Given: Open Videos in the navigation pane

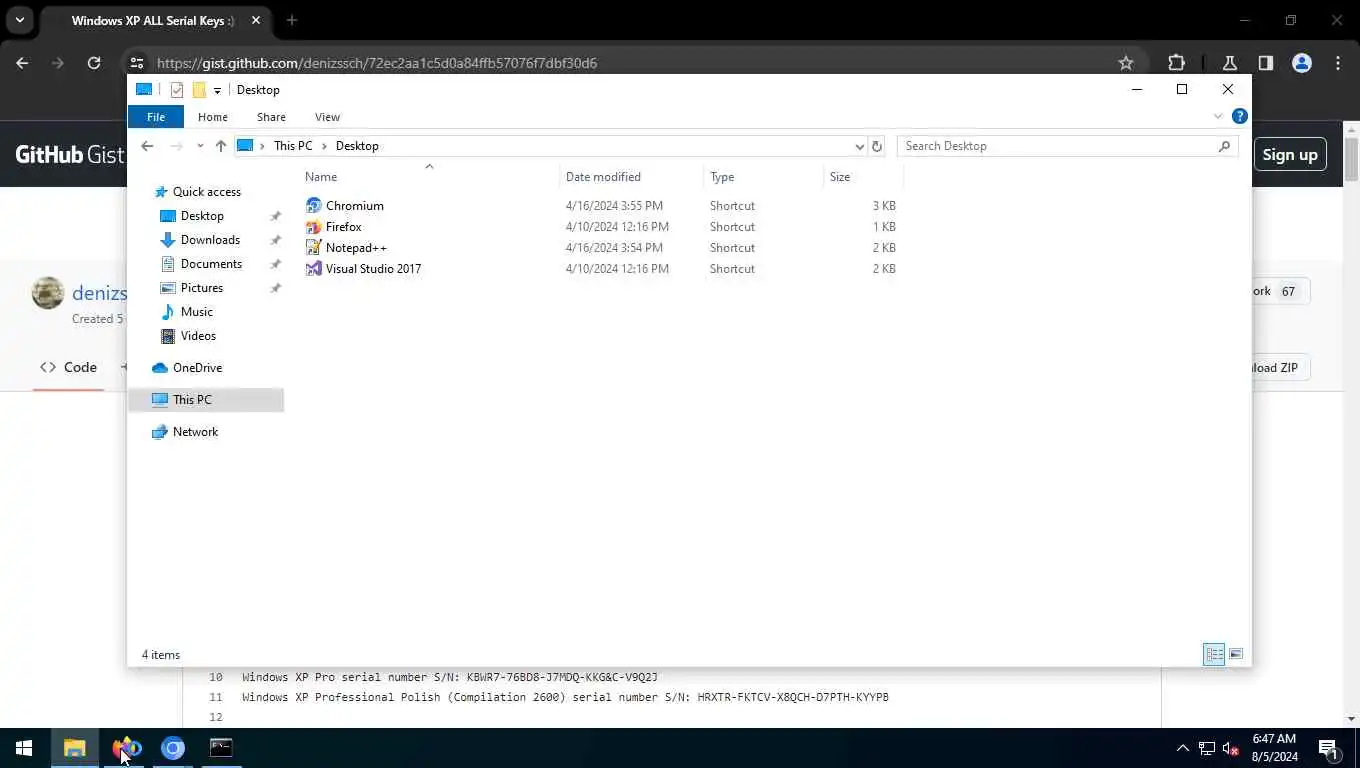Looking at the screenshot, I should click(198, 336).
